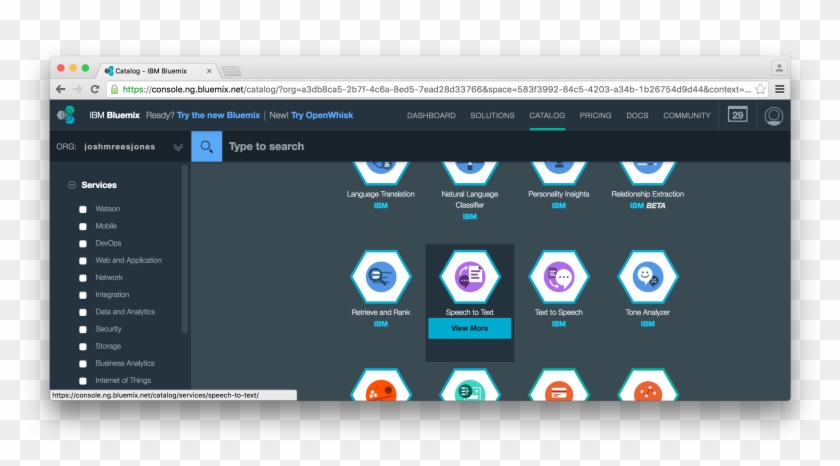The width and height of the screenshot is (840, 466).
Task: Click the browser forward arrow
Action: pos(78,89)
